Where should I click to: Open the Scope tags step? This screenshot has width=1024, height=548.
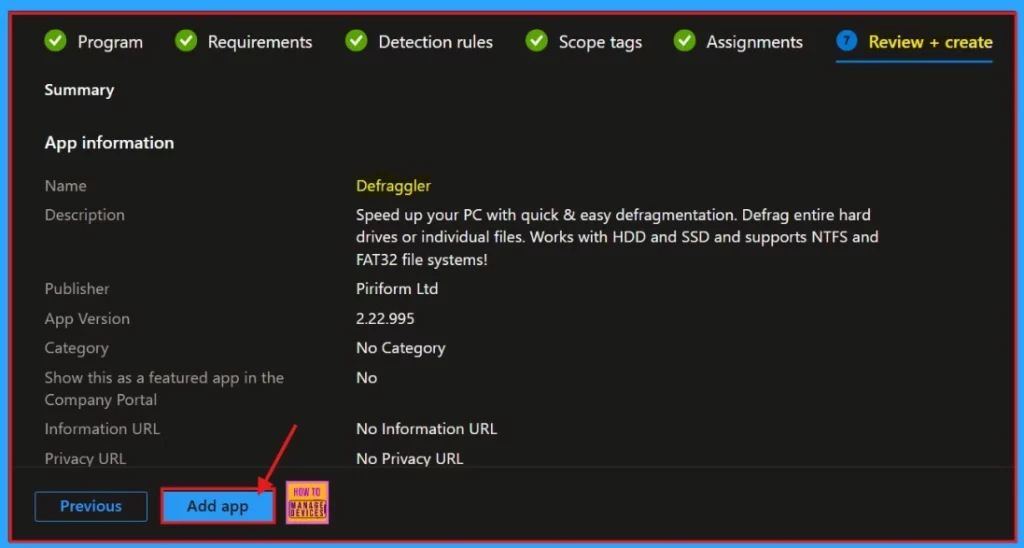click(x=584, y=42)
